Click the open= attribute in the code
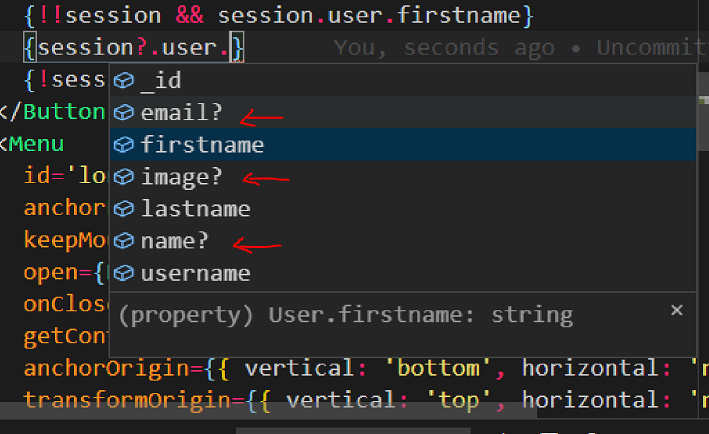The height and width of the screenshot is (434, 709). (x=58, y=273)
